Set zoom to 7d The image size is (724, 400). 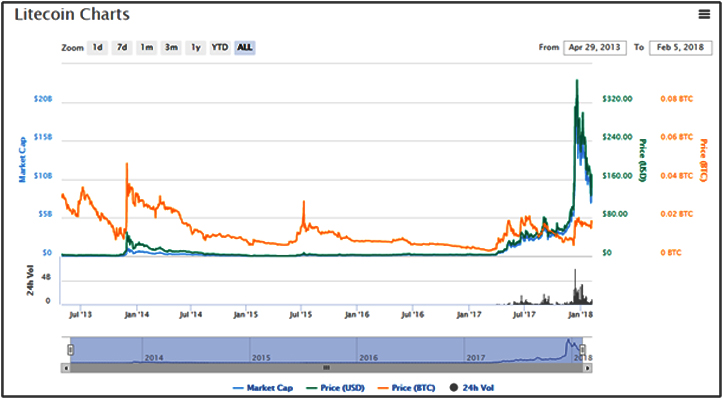pos(122,48)
